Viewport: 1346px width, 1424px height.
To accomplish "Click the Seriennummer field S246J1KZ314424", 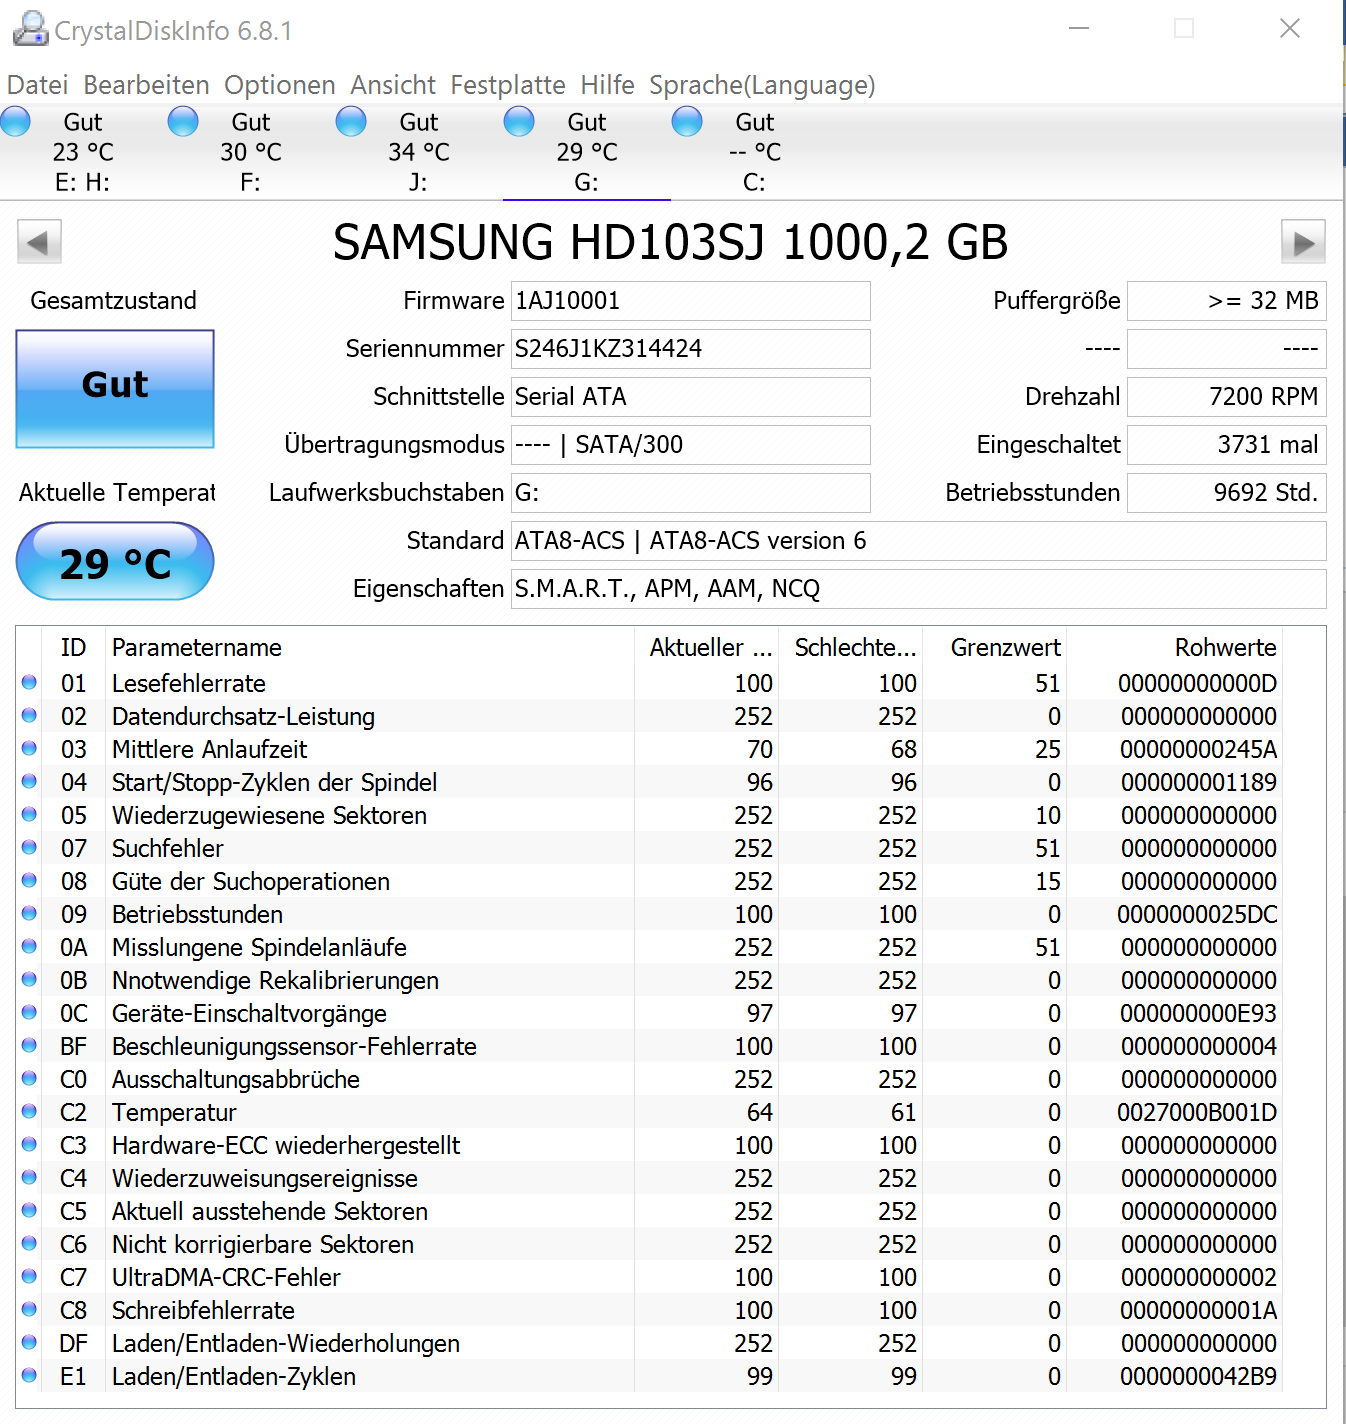I will 690,349.
